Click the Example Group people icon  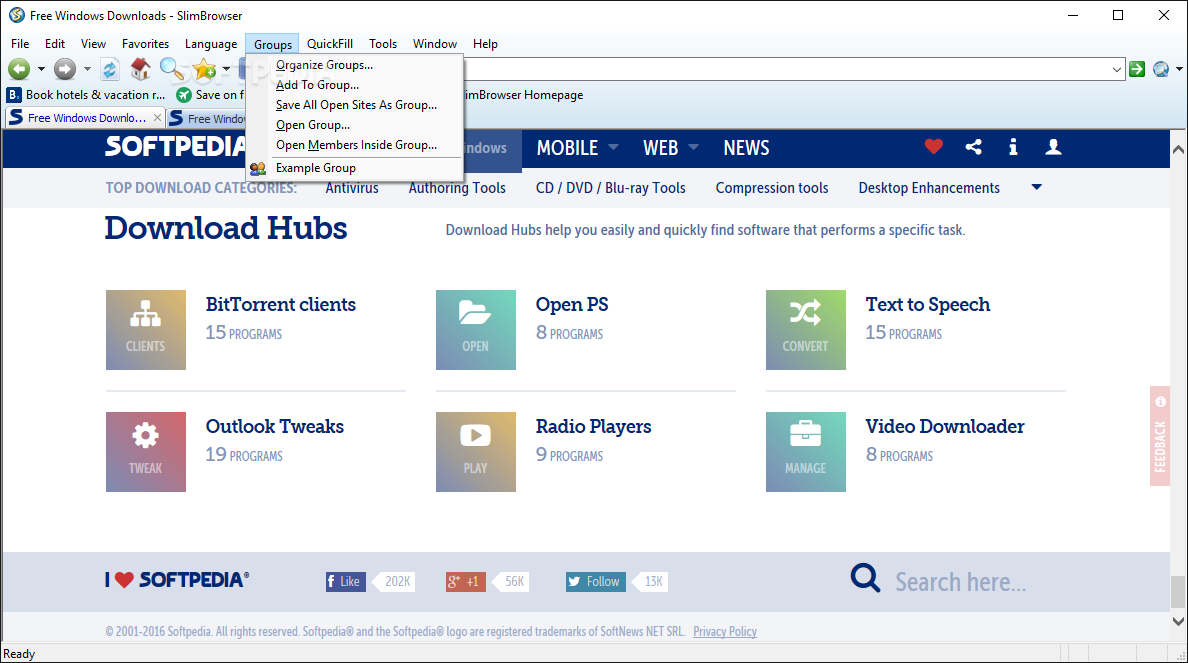(x=258, y=168)
